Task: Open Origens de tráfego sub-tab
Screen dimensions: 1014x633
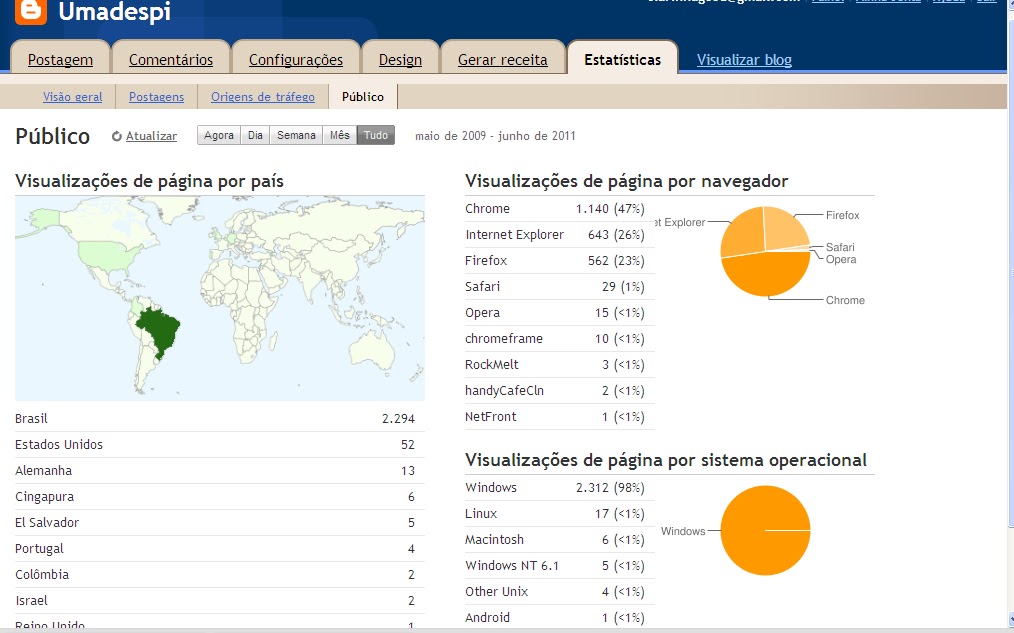Action: tap(263, 97)
